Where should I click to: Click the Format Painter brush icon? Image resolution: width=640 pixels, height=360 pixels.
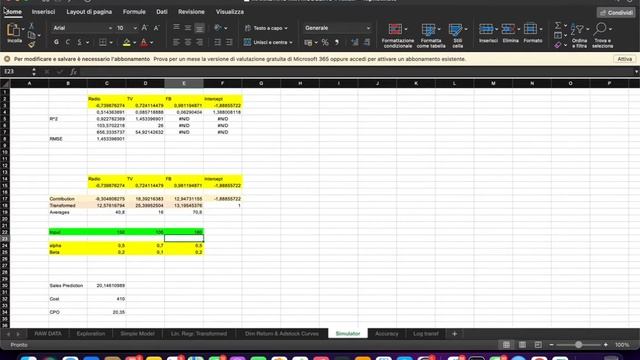[x=31, y=44]
